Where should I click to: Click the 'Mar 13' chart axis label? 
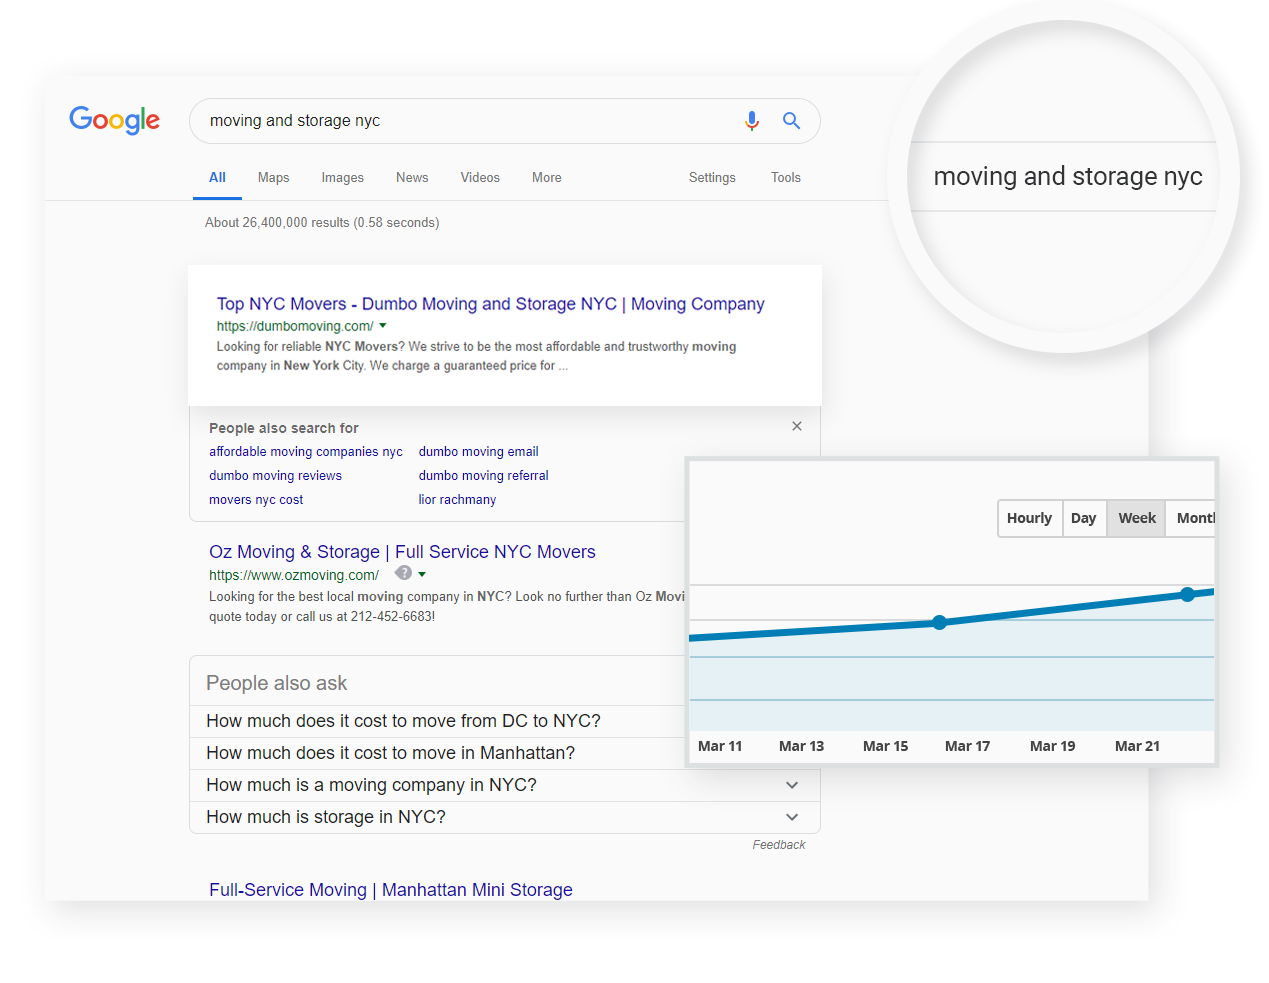pos(801,746)
